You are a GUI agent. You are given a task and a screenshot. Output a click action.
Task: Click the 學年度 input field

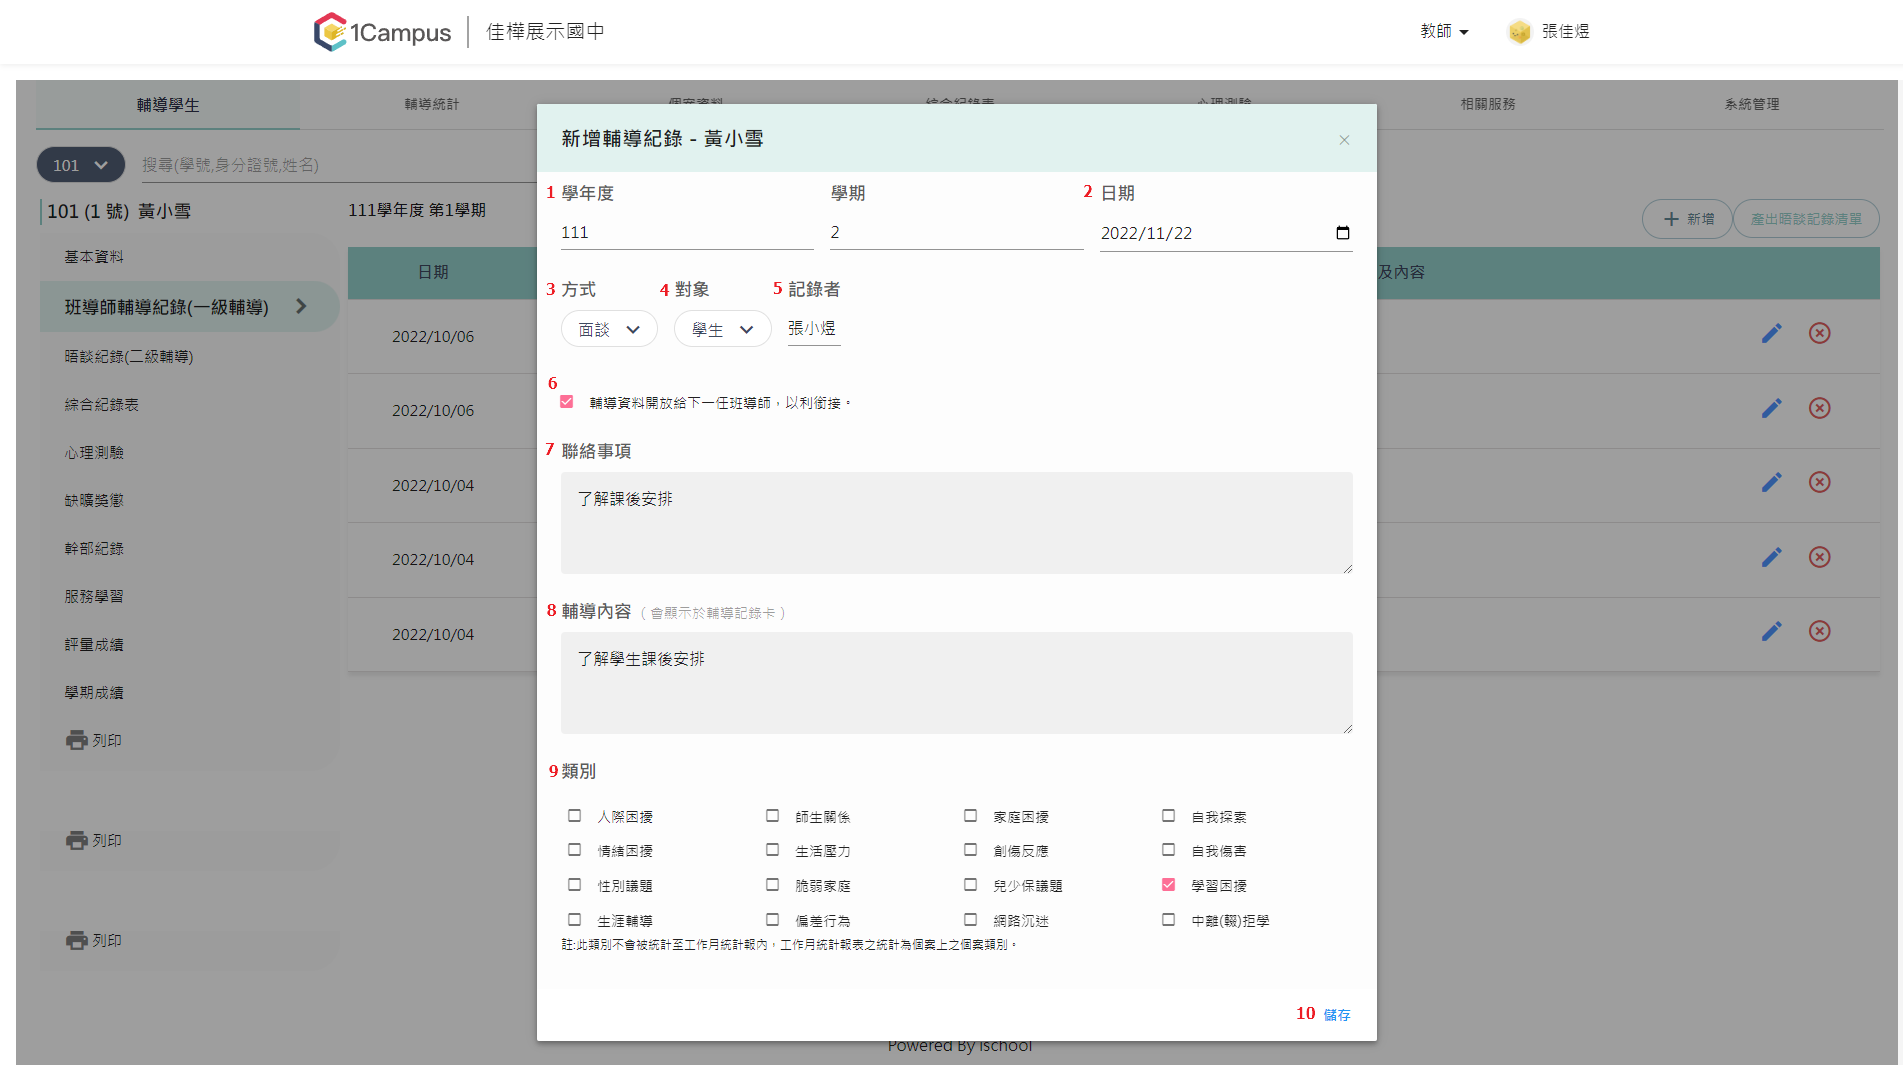687,233
